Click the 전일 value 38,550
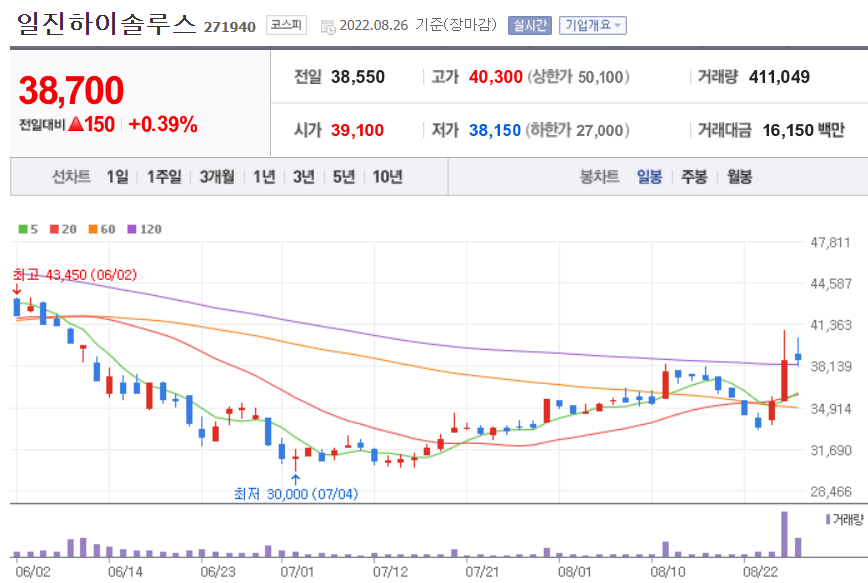Screen dimensions: 868x583 pyautogui.click(x=358, y=77)
